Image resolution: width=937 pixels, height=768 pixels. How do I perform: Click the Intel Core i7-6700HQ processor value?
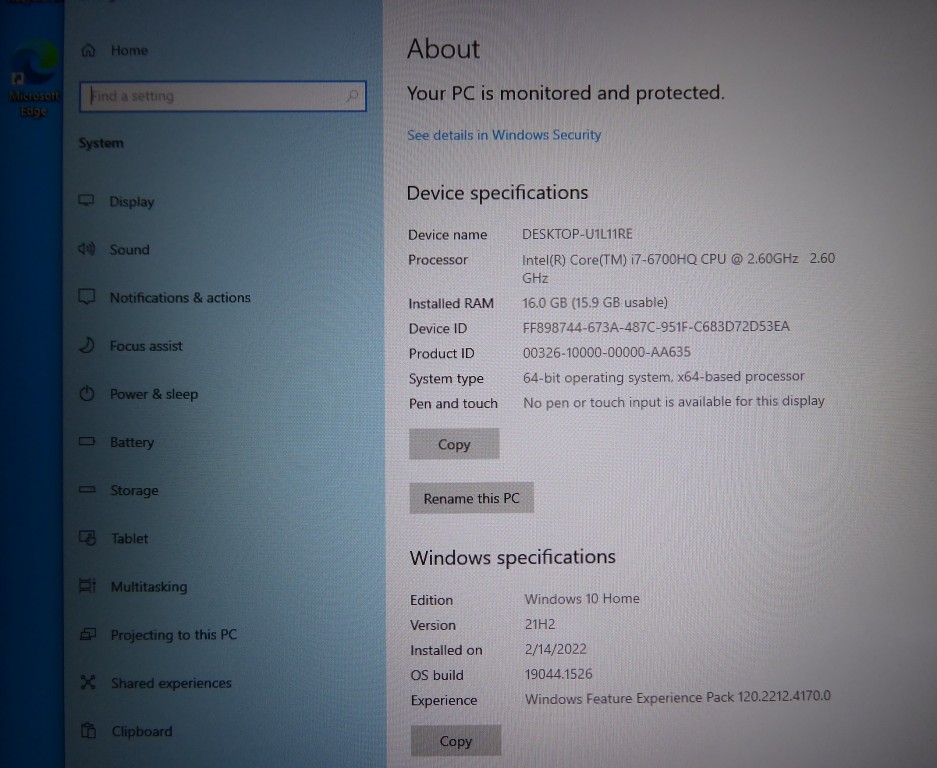point(679,268)
